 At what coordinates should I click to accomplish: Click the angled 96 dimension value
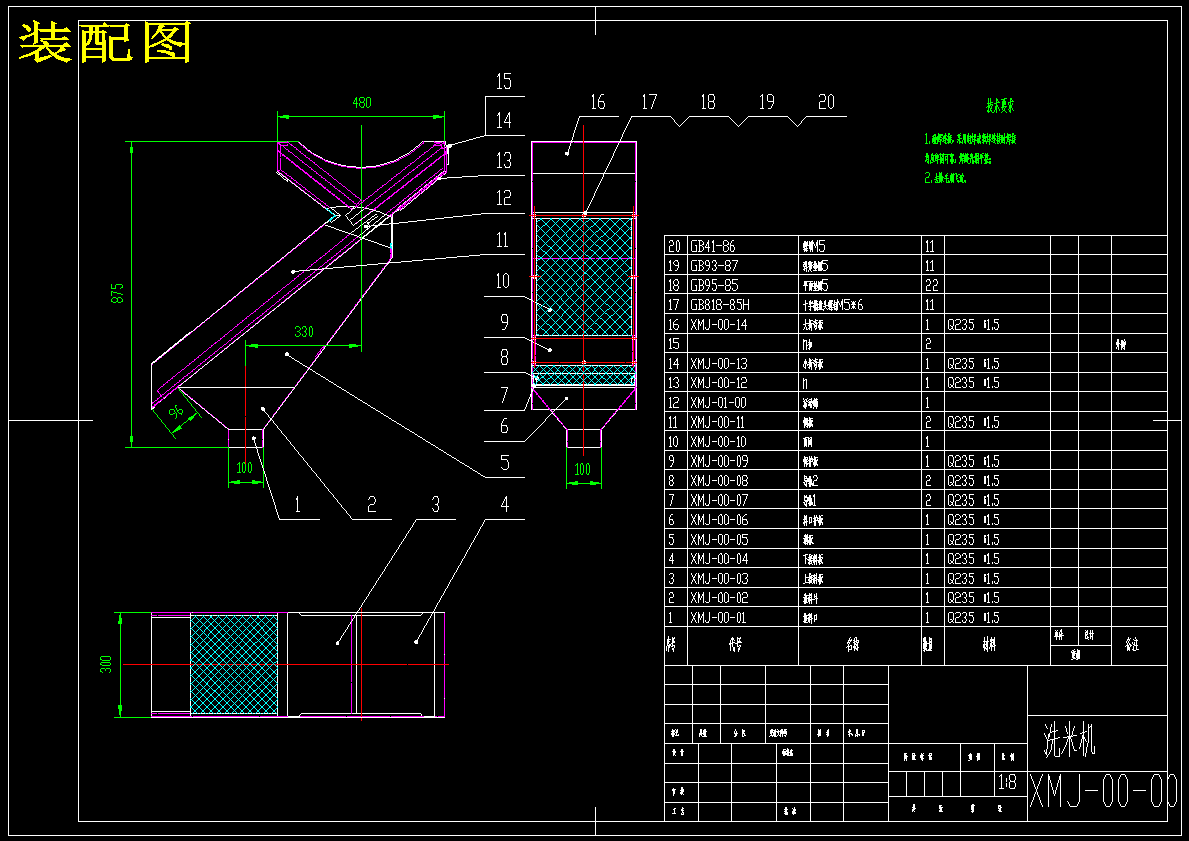click(176, 412)
